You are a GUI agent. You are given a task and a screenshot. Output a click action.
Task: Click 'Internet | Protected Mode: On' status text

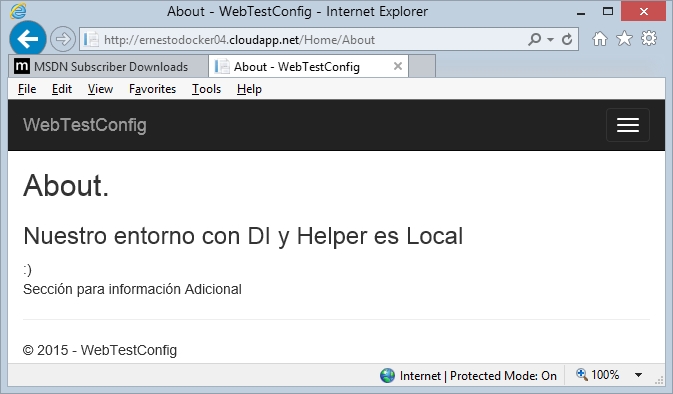point(478,376)
